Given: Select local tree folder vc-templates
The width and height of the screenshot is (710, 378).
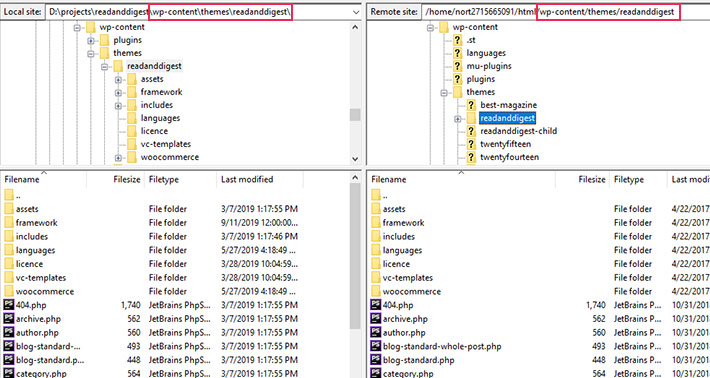Looking at the screenshot, I should [x=166, y=144].
